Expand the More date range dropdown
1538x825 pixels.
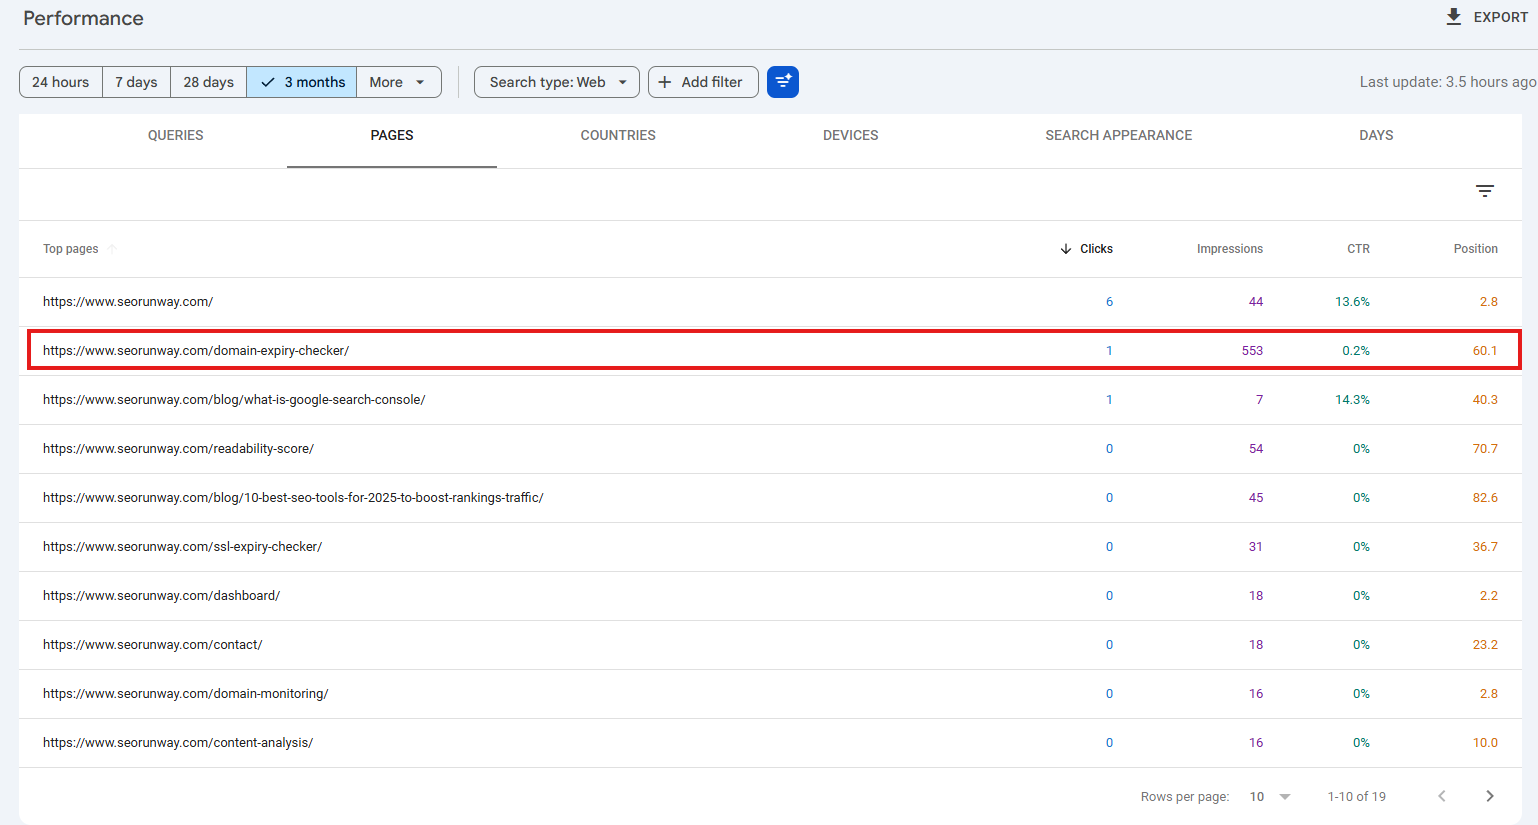click(398, 82)
